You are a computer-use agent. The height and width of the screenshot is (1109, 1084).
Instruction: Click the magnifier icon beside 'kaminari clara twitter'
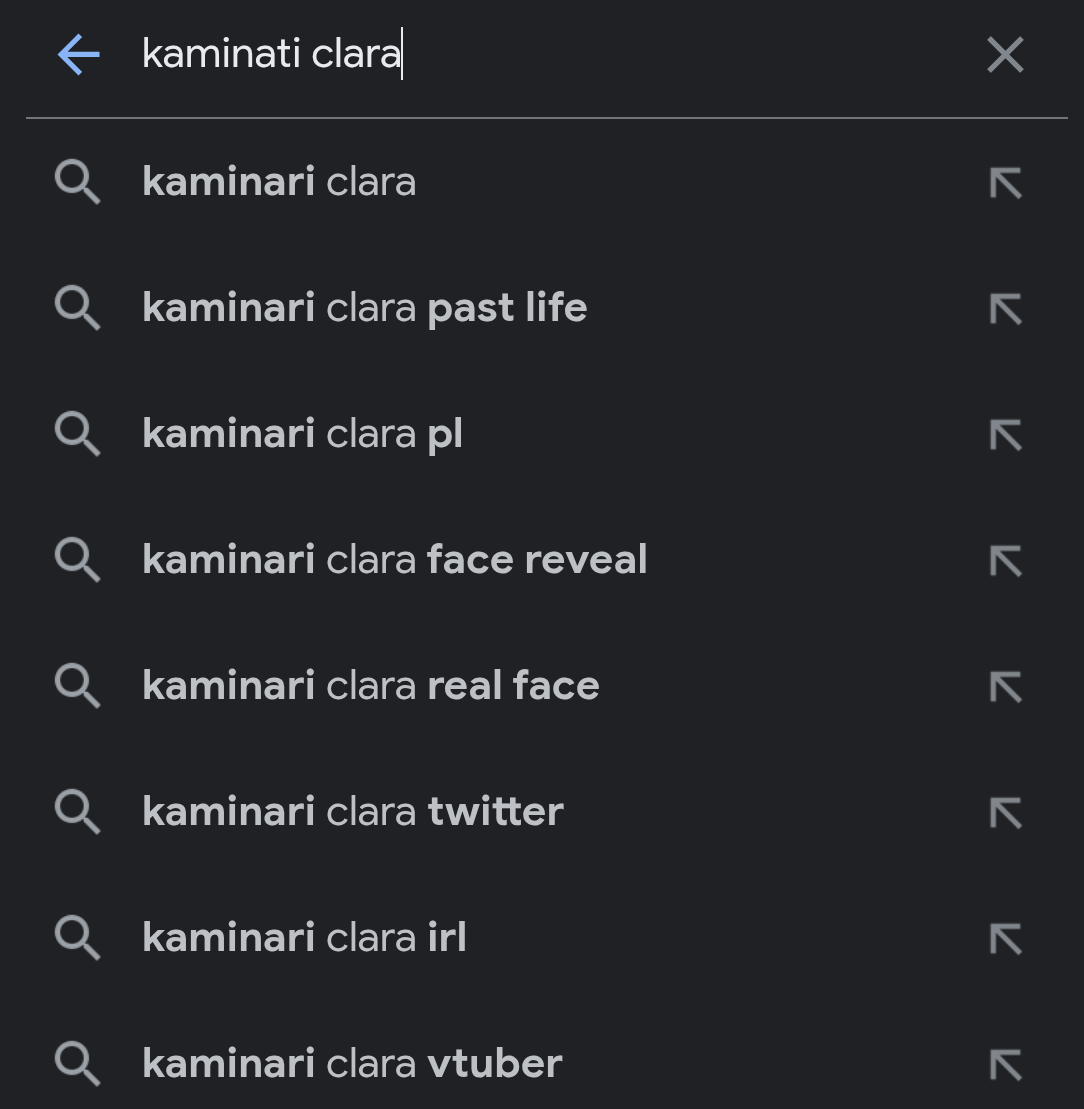click(77, 812)
